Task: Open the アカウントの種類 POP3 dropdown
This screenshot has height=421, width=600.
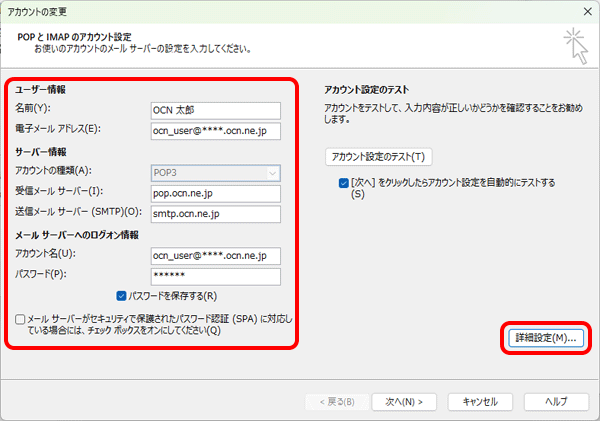Action: point(215,171)
